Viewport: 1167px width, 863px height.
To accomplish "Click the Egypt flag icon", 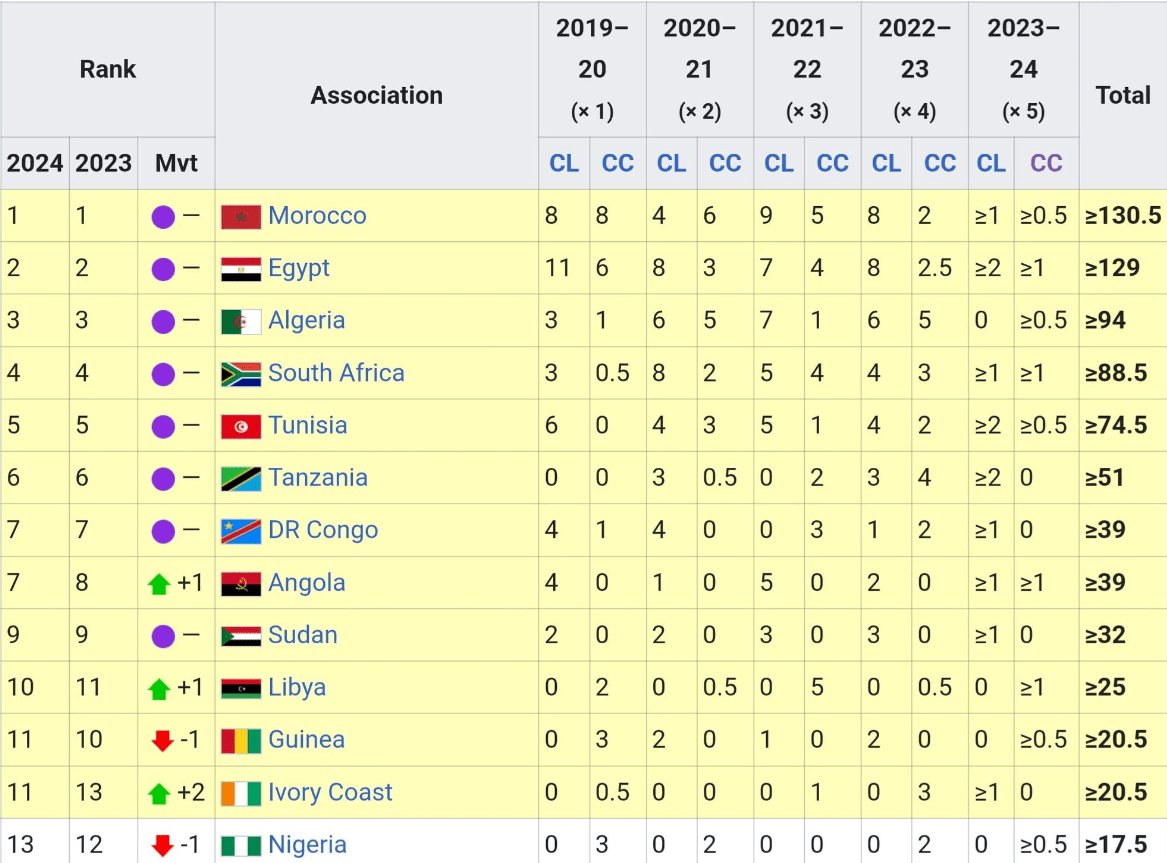I will click(x=241, y=269).
